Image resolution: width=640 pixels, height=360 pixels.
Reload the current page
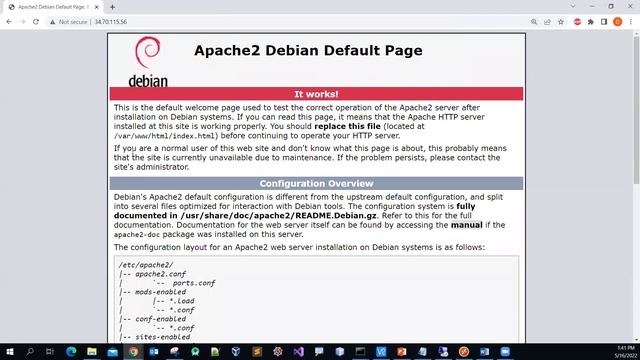(x=36, y=22)
